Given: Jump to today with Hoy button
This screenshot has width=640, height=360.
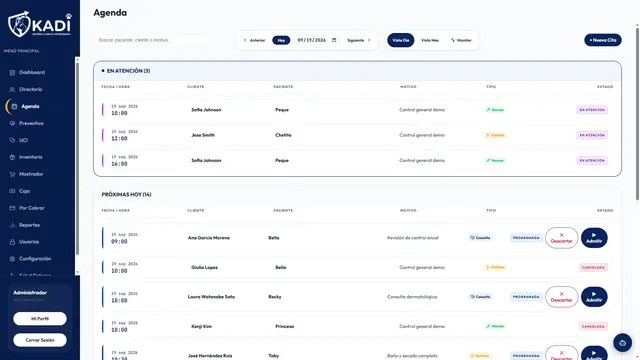Looking at the screenshot, I should 281,40.
